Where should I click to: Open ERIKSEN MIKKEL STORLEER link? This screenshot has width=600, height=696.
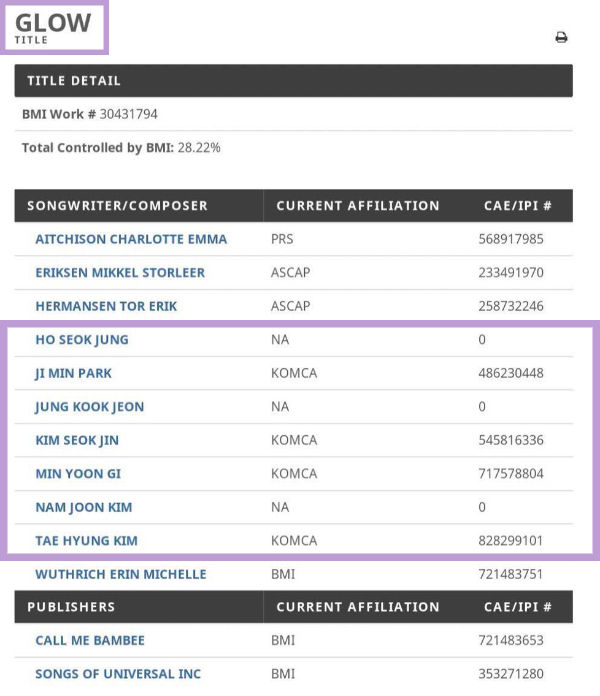pos(120,273)
